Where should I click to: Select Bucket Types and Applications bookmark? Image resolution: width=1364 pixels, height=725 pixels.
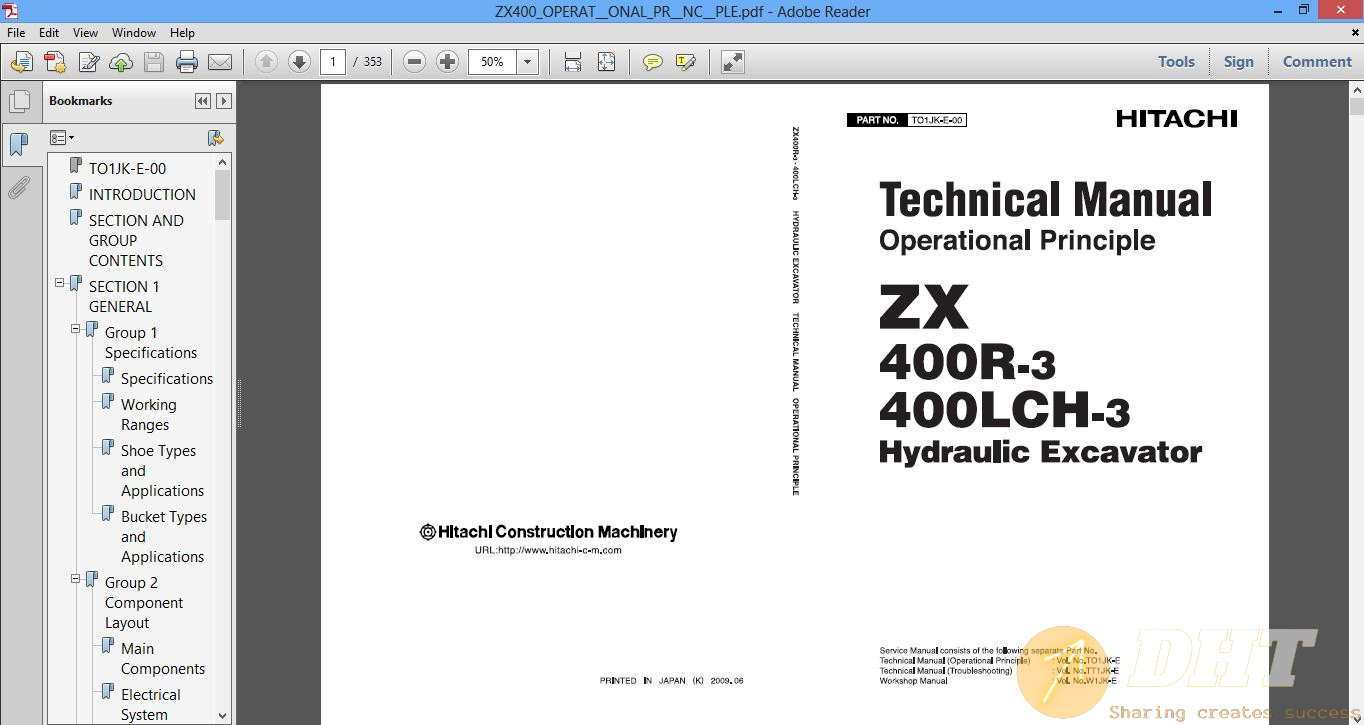164,536
